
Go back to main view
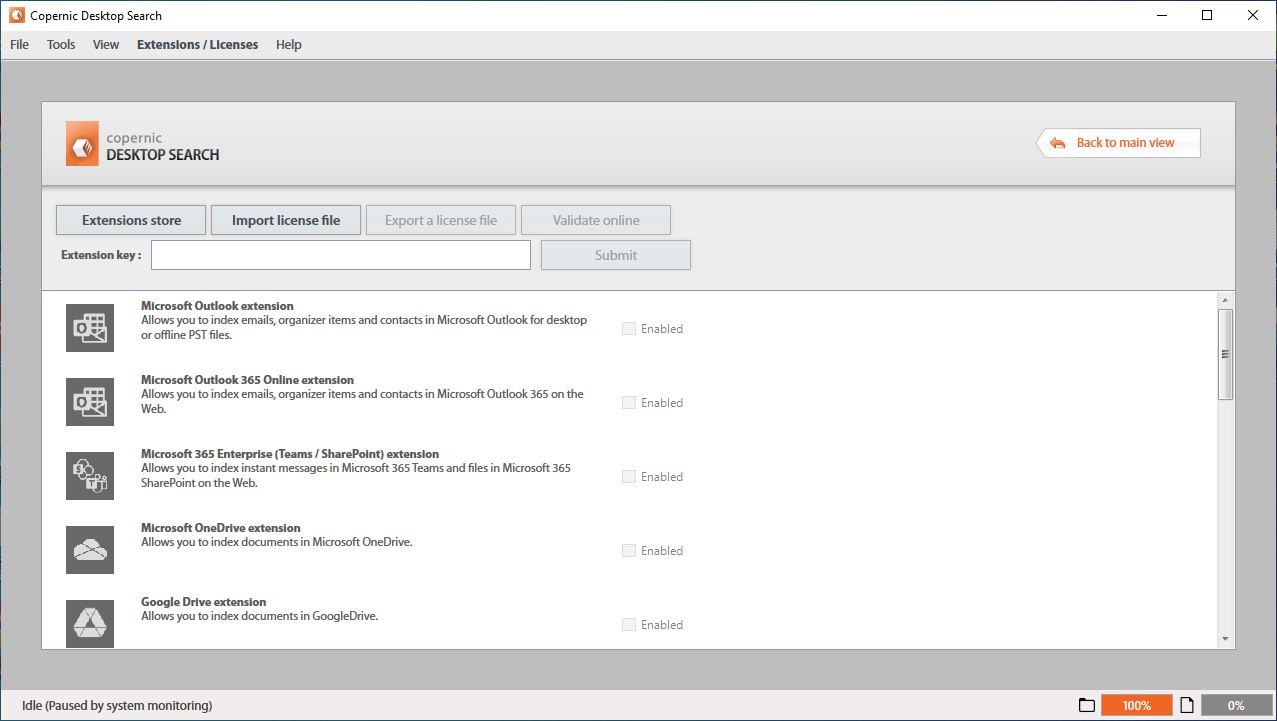coord(1119,143)
